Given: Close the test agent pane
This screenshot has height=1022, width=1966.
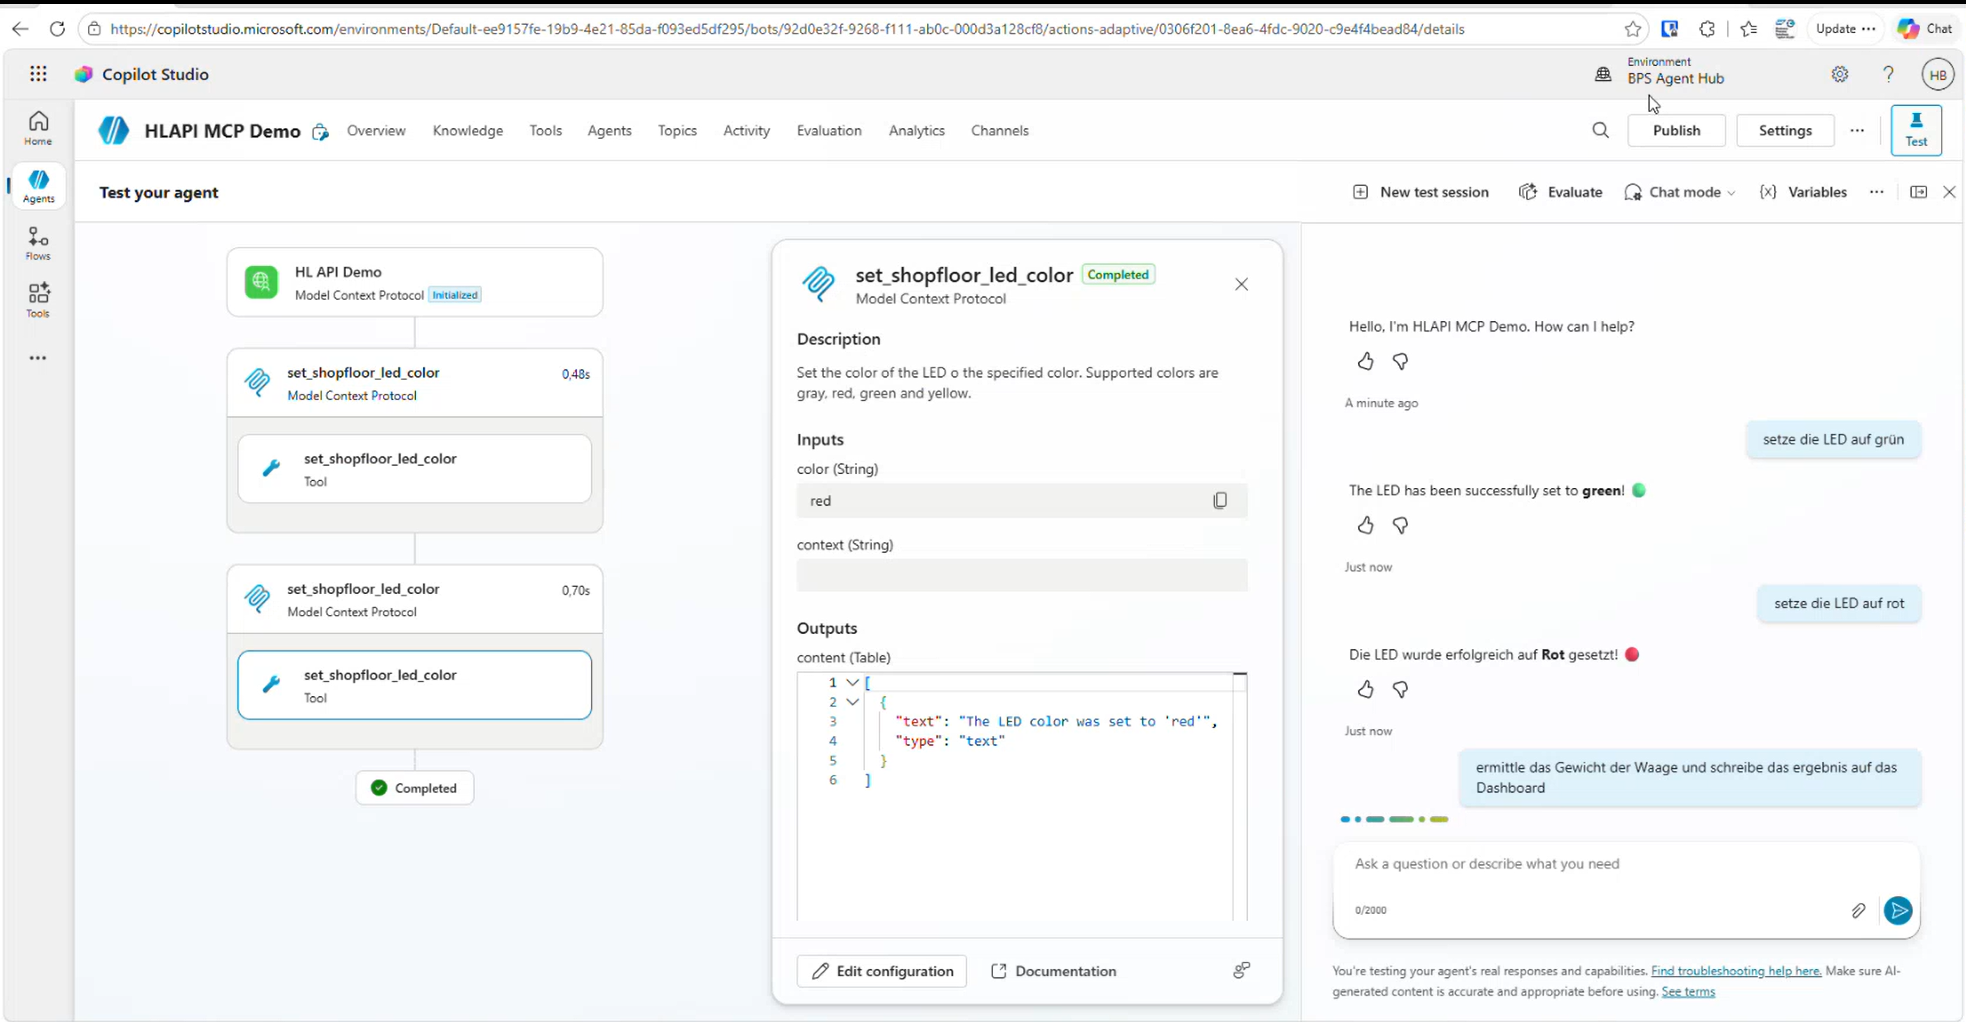Looking at the screenshot, I should point(1949,192).
